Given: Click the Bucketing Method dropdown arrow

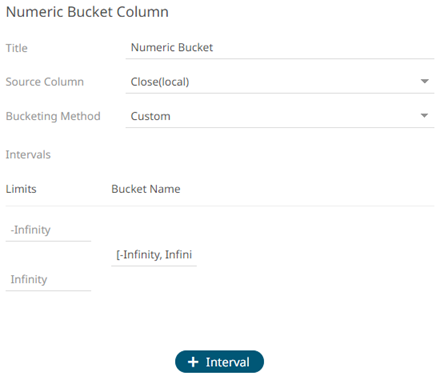Looking at the screenshot, I should click(424, 116).
